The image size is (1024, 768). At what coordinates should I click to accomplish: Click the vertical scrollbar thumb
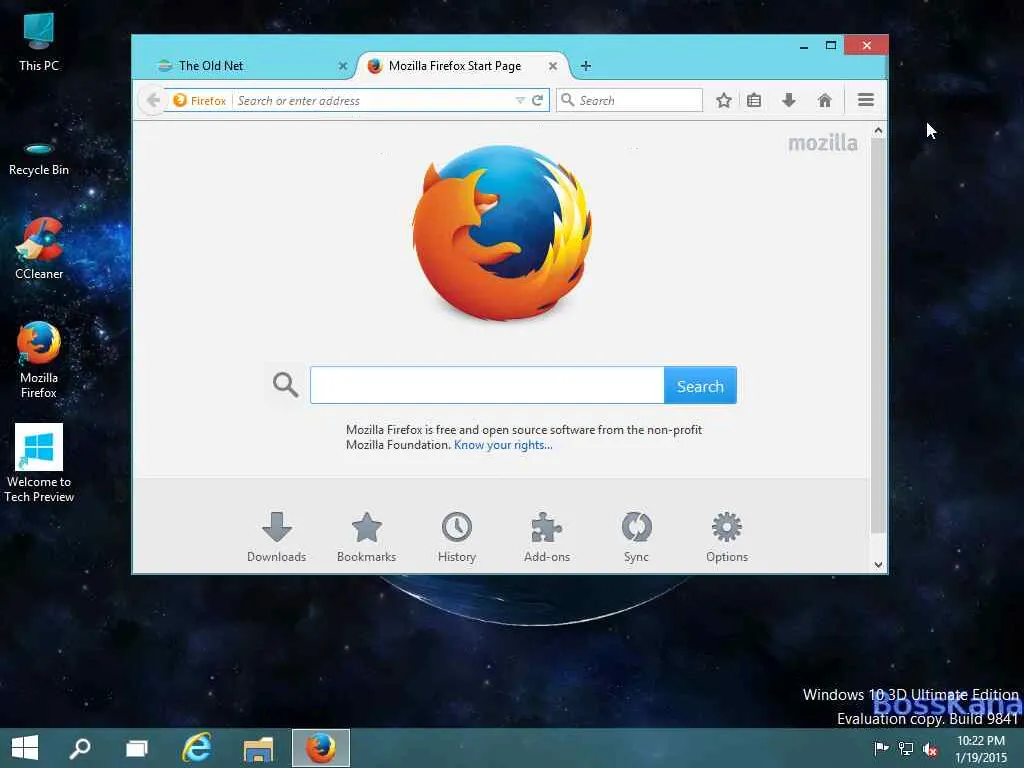[878, 336]
